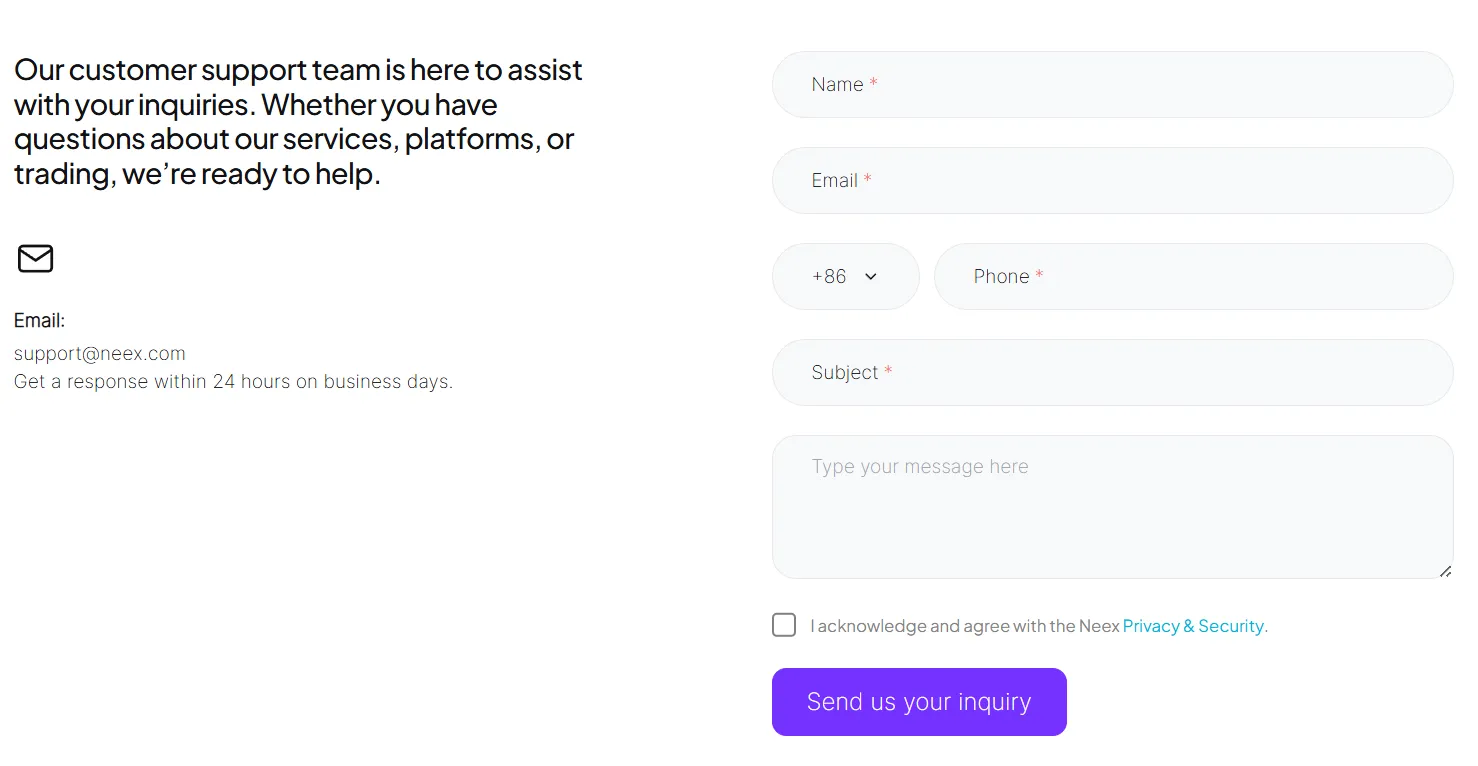Click the red asterisk after the Name label
The width and height of the screenshot is (1478, 766).
point(873,83)
